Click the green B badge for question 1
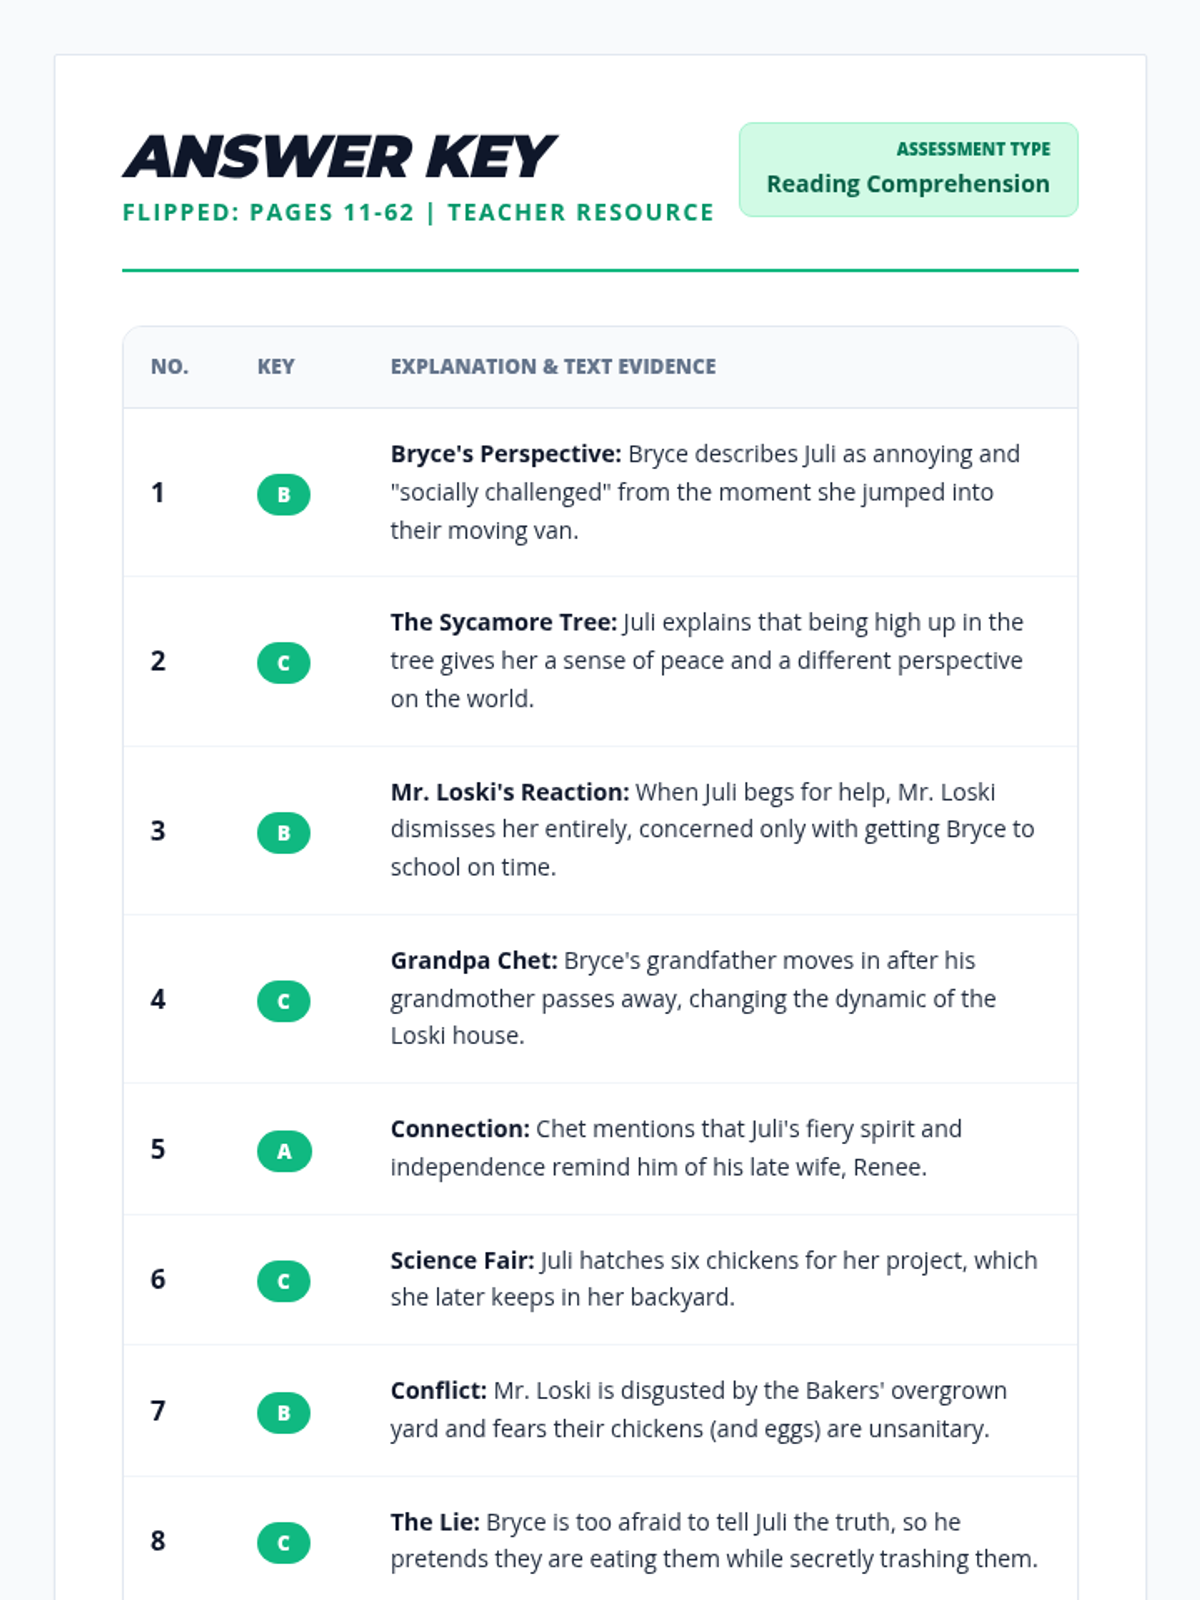Image resolution: width=1200 pixels, height=1600 pixels. (x=283, y=494)
